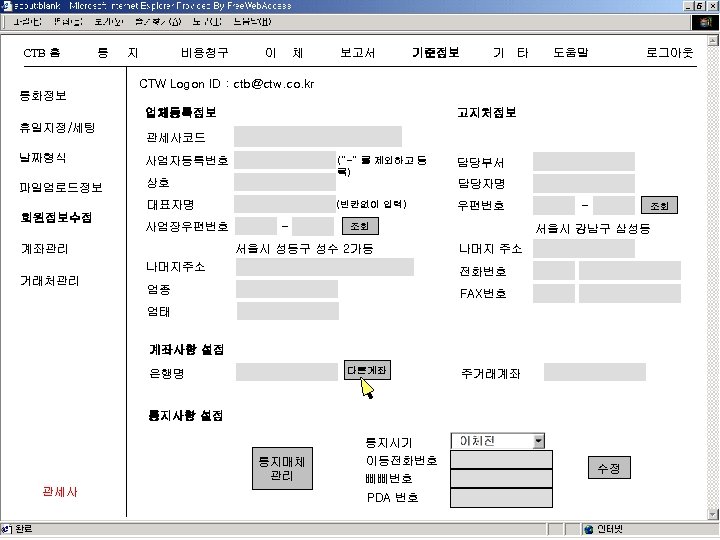
Task: Open the 기준정보 navigation tab
Action: coord(436,53)
